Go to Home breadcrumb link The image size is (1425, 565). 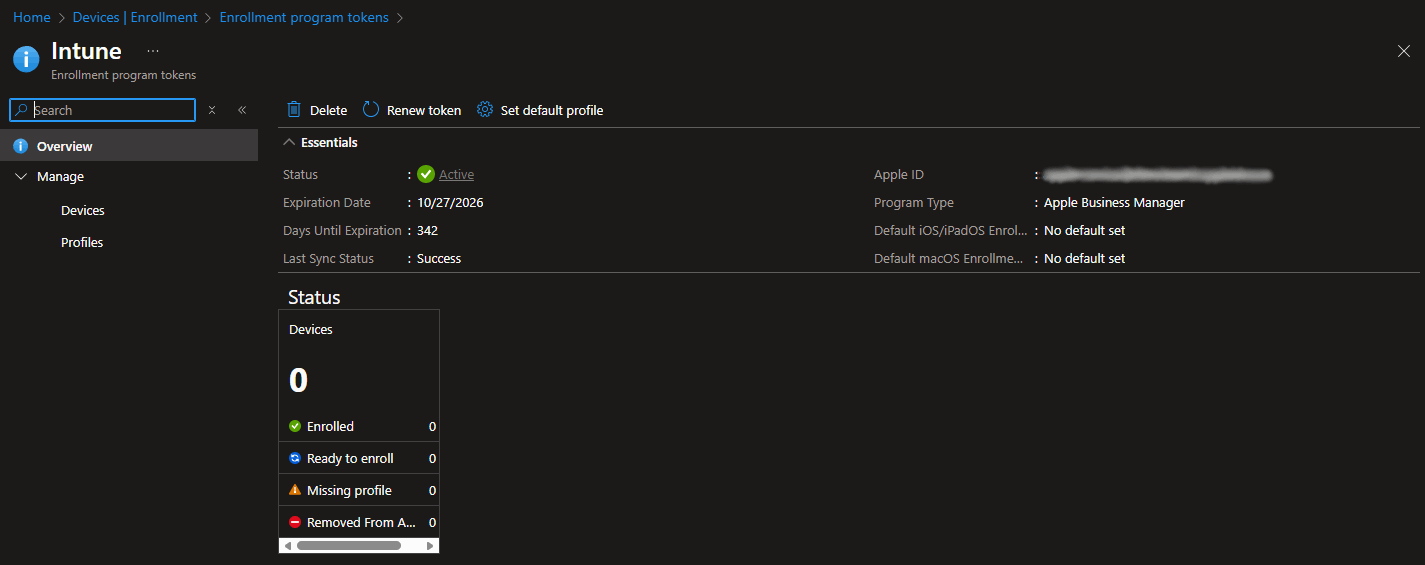[31, 18]
